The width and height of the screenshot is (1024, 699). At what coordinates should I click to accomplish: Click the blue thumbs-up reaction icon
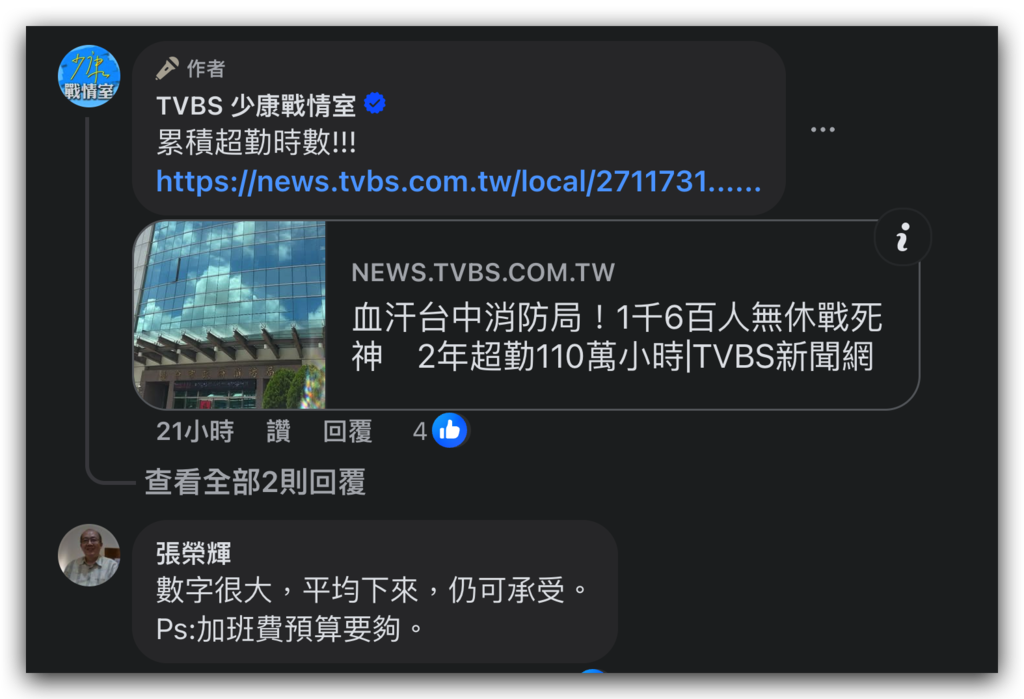point(449,431)
